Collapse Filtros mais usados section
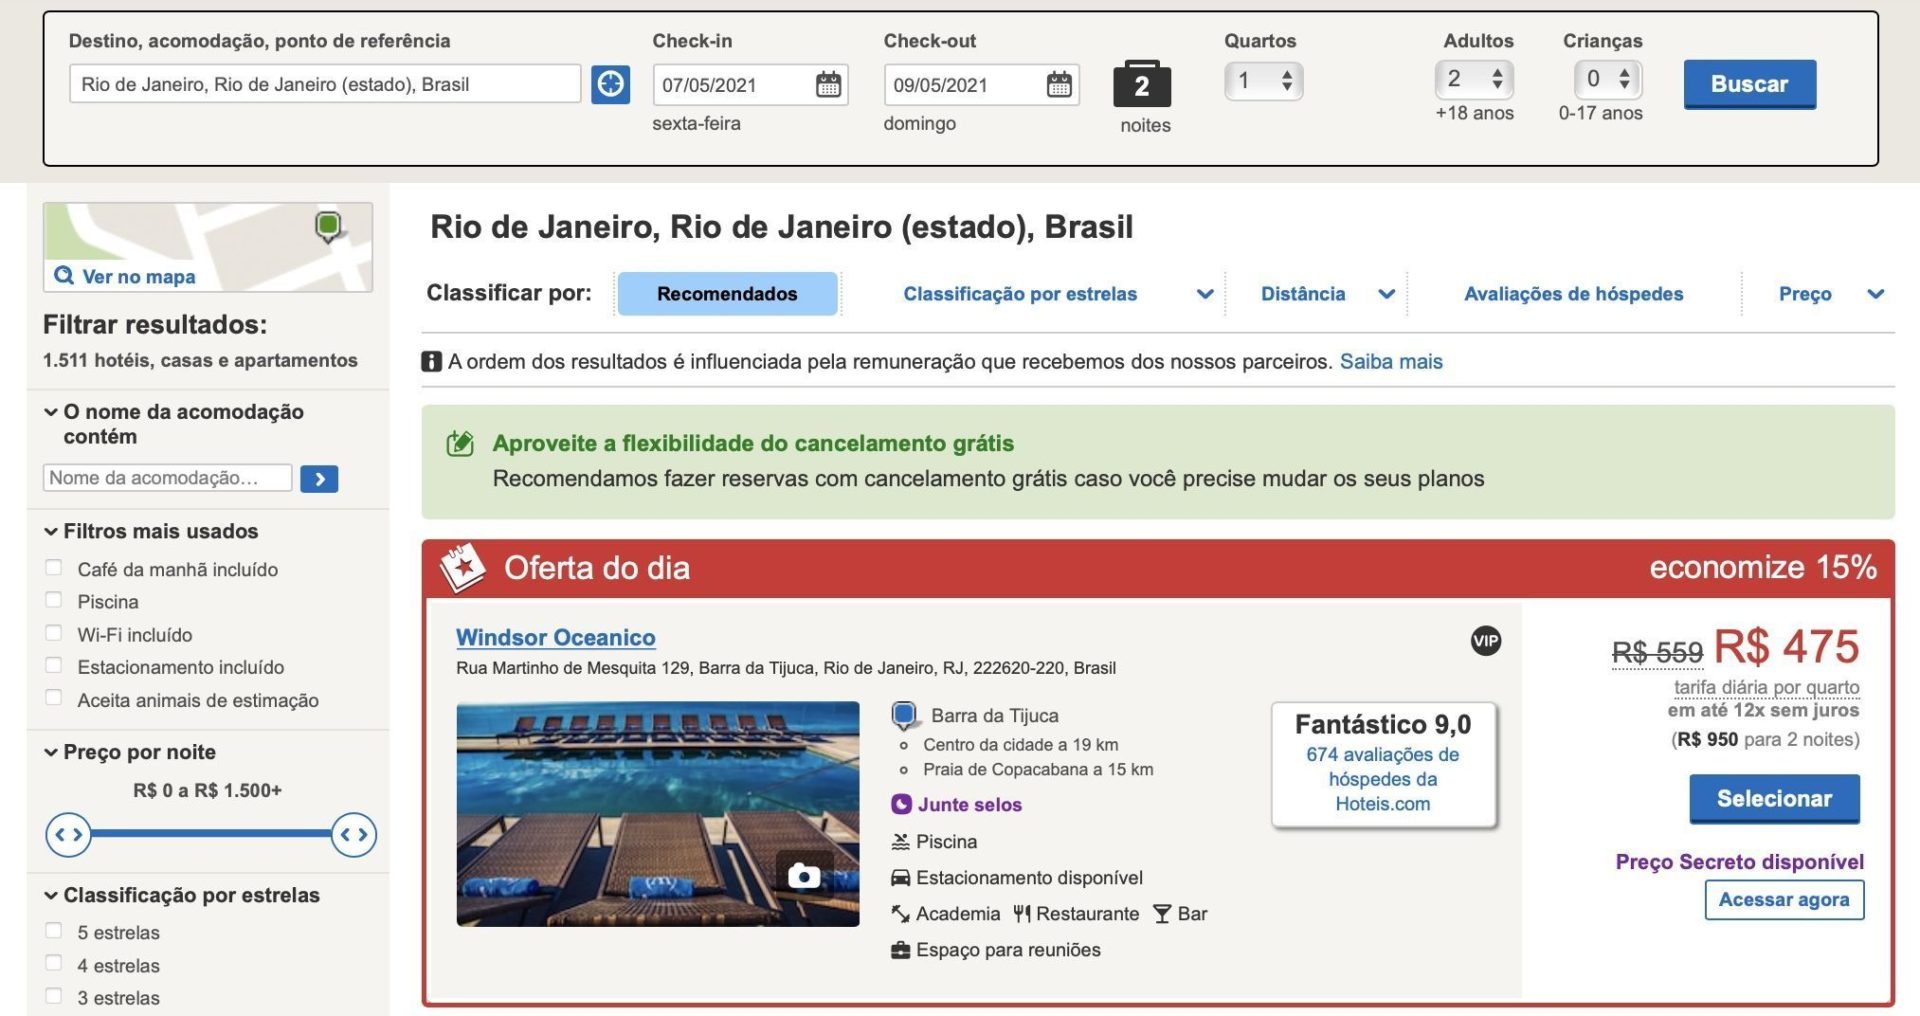 coord(50,532)
